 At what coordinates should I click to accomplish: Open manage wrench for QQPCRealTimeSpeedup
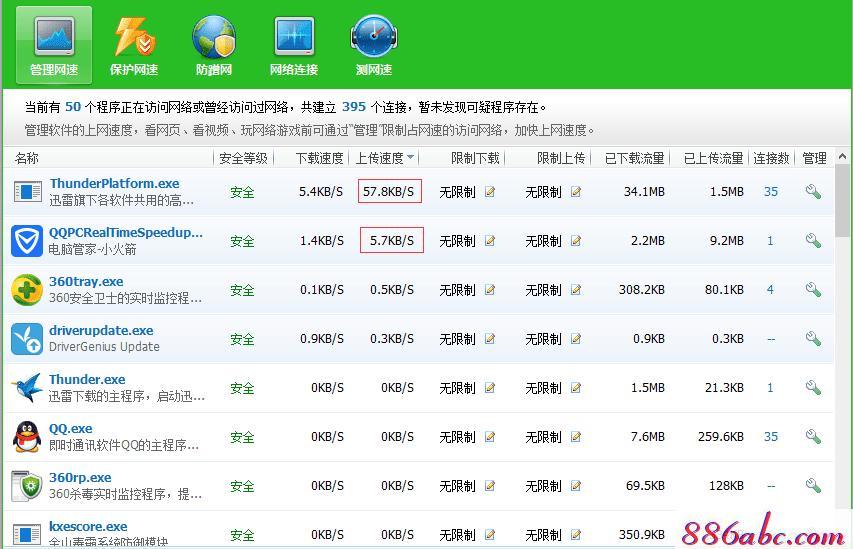click(813, 240)
